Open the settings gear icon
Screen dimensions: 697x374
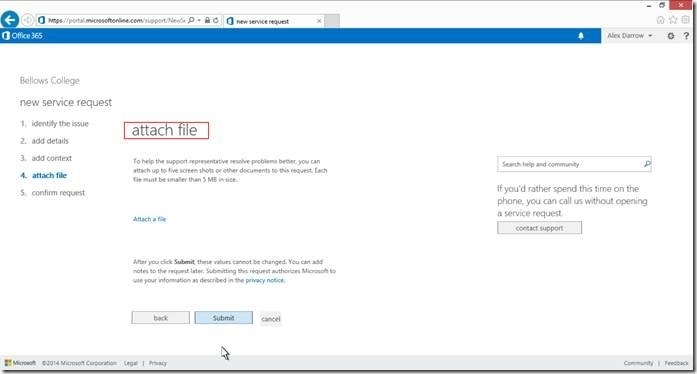670,36
